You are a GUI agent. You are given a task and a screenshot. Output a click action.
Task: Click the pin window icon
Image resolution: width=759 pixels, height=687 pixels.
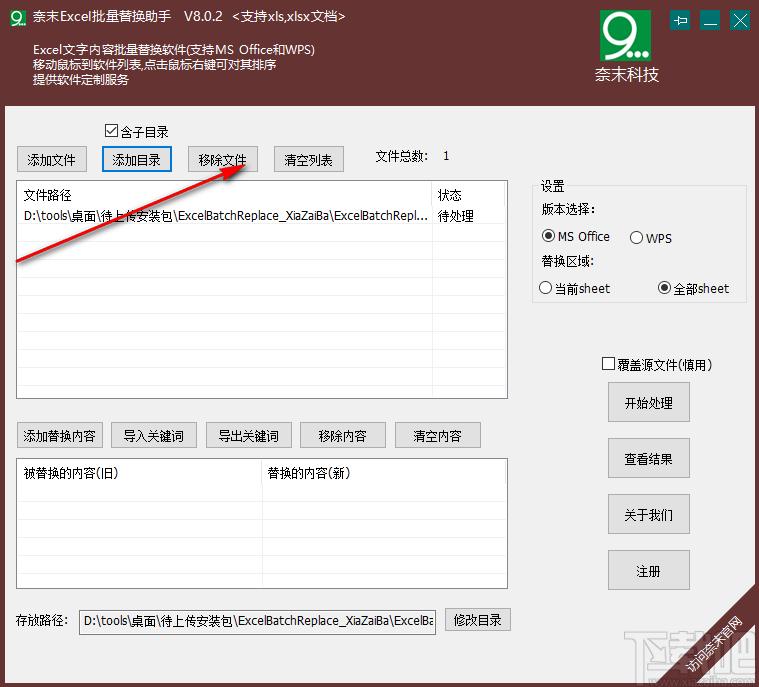click(x=680, y=20)
